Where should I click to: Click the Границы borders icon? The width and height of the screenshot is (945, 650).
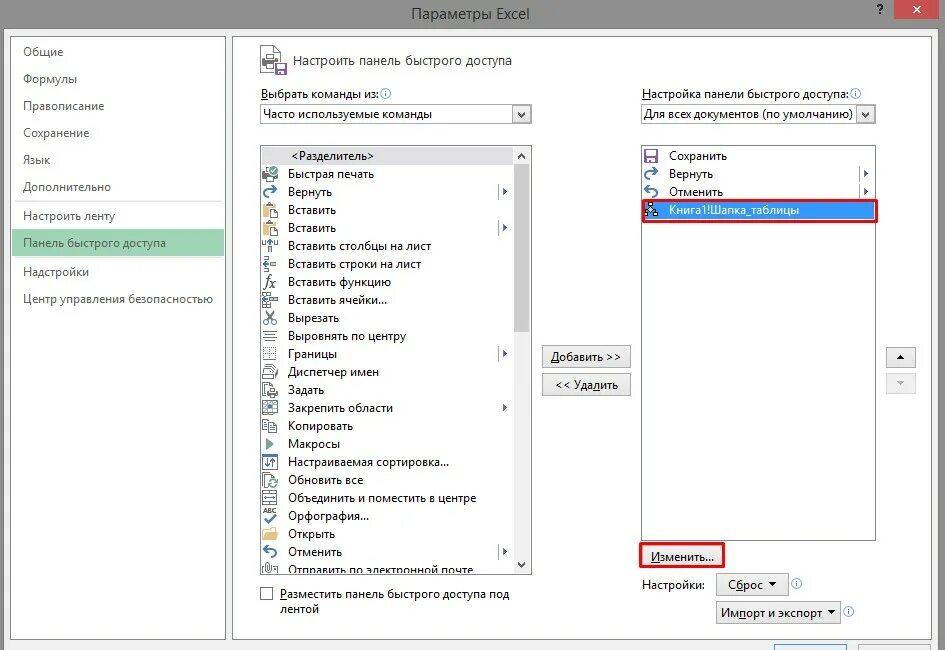270,354
